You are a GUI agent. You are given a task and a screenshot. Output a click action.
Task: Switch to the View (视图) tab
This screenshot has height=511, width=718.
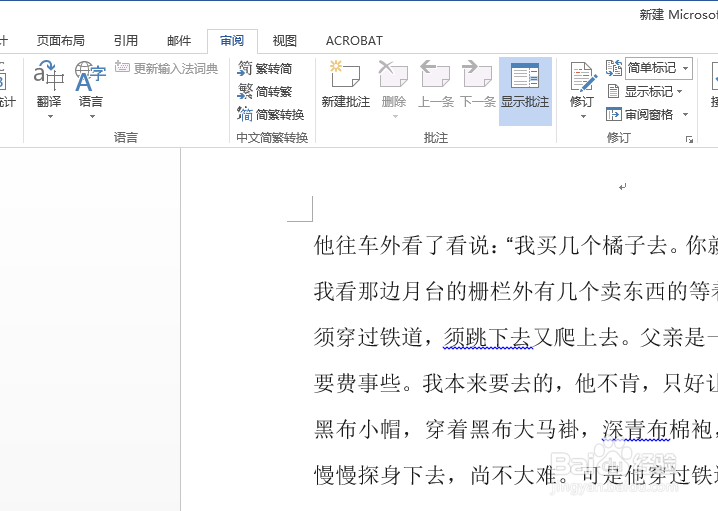[284, 41]
